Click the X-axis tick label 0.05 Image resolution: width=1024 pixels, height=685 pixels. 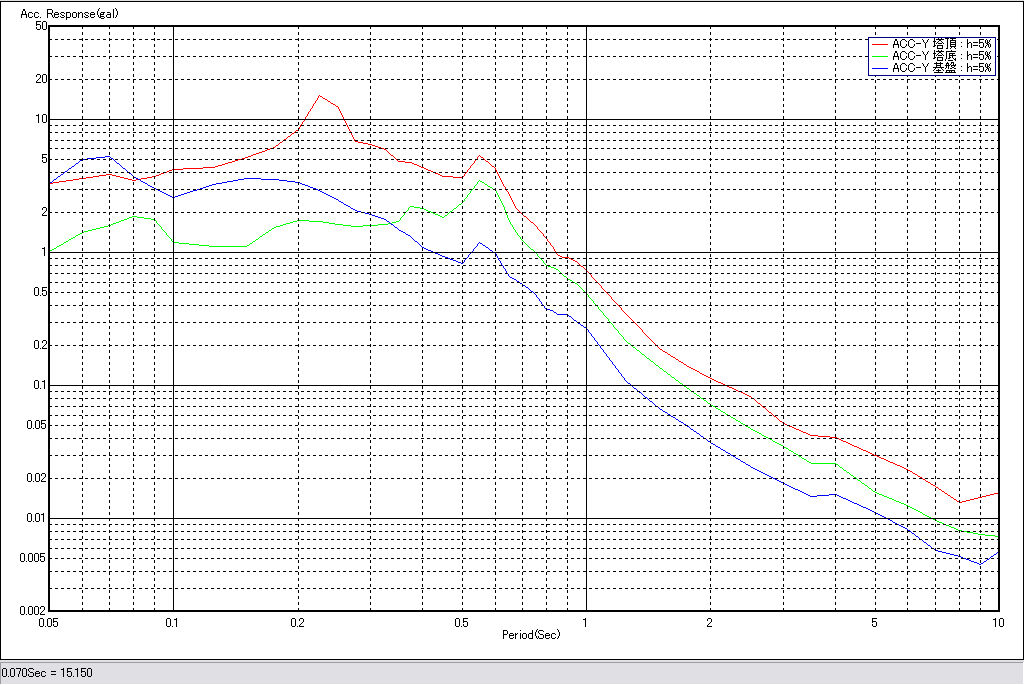coord(50,622)
